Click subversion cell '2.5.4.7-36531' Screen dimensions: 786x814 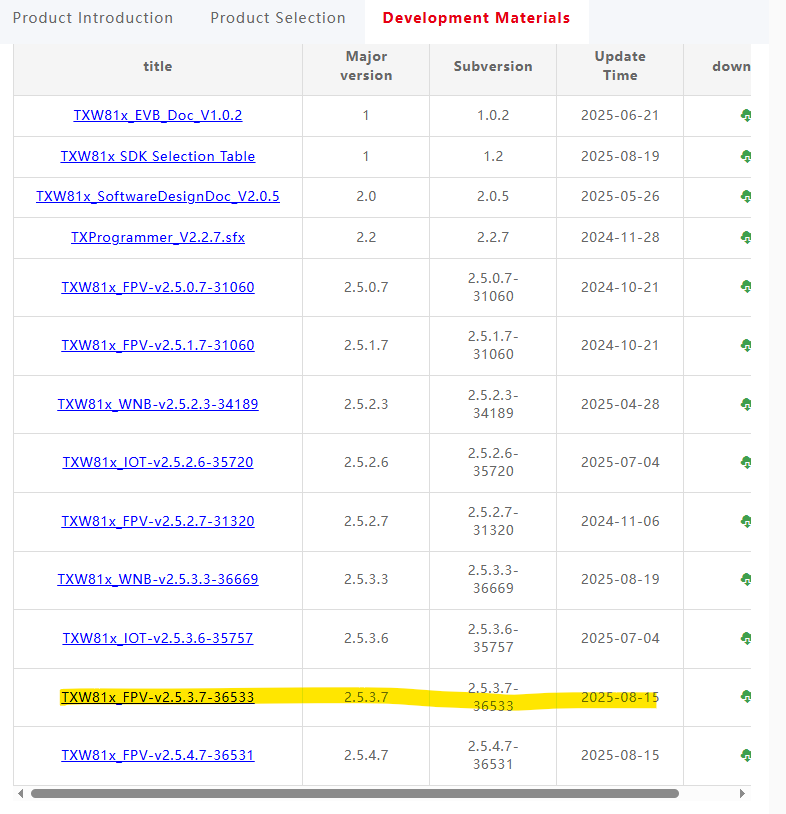[x=493, y=755]
